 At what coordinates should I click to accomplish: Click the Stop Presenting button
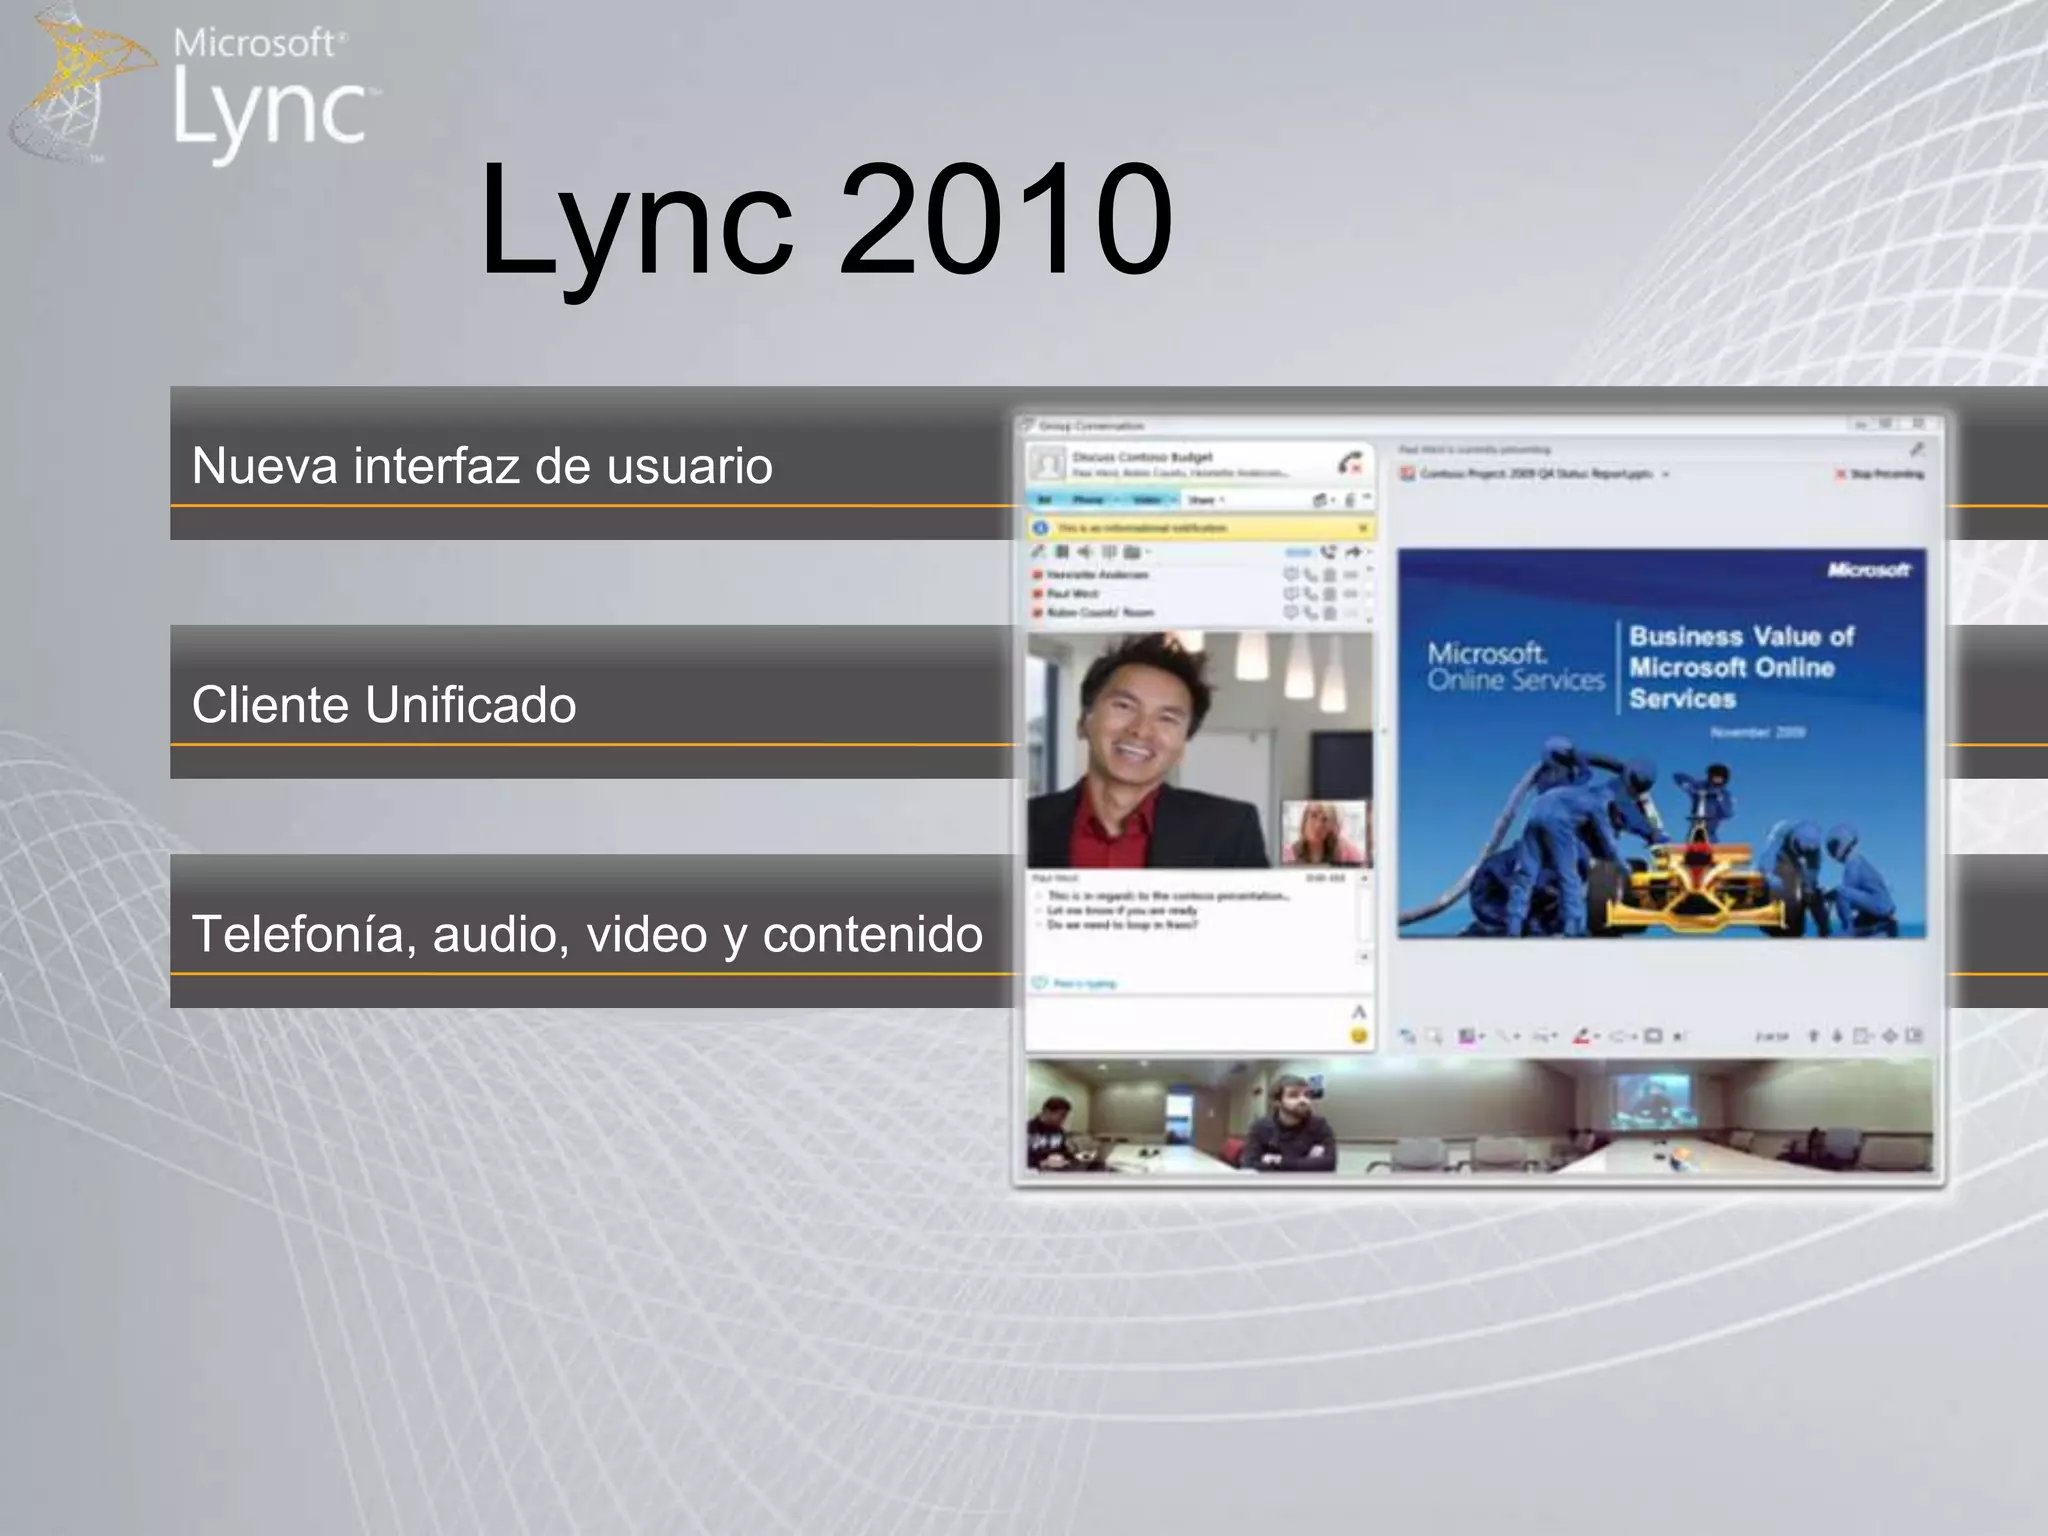point(1879,474)
